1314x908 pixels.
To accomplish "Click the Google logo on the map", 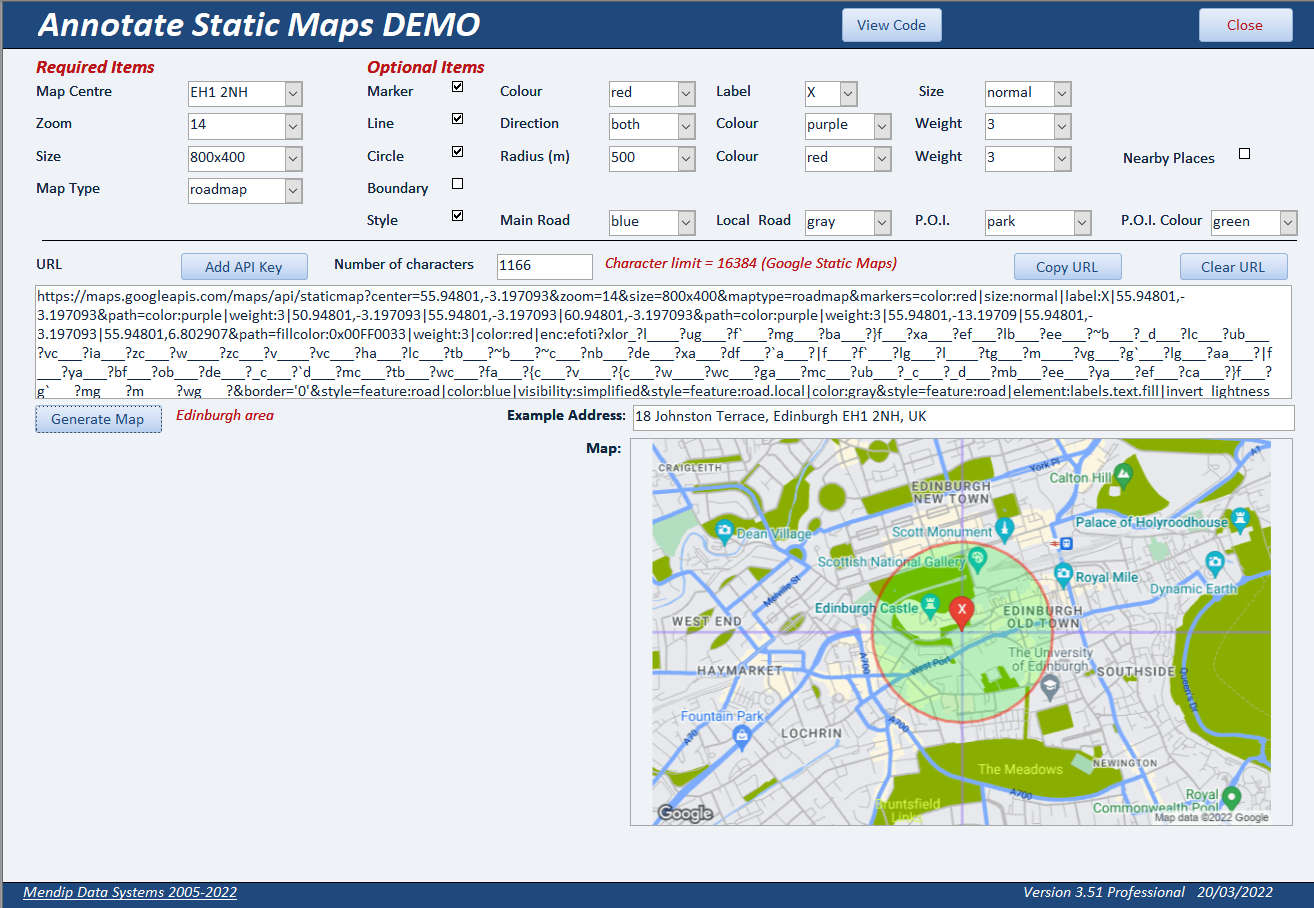I will pyautogui.click(x=685, y=813).
